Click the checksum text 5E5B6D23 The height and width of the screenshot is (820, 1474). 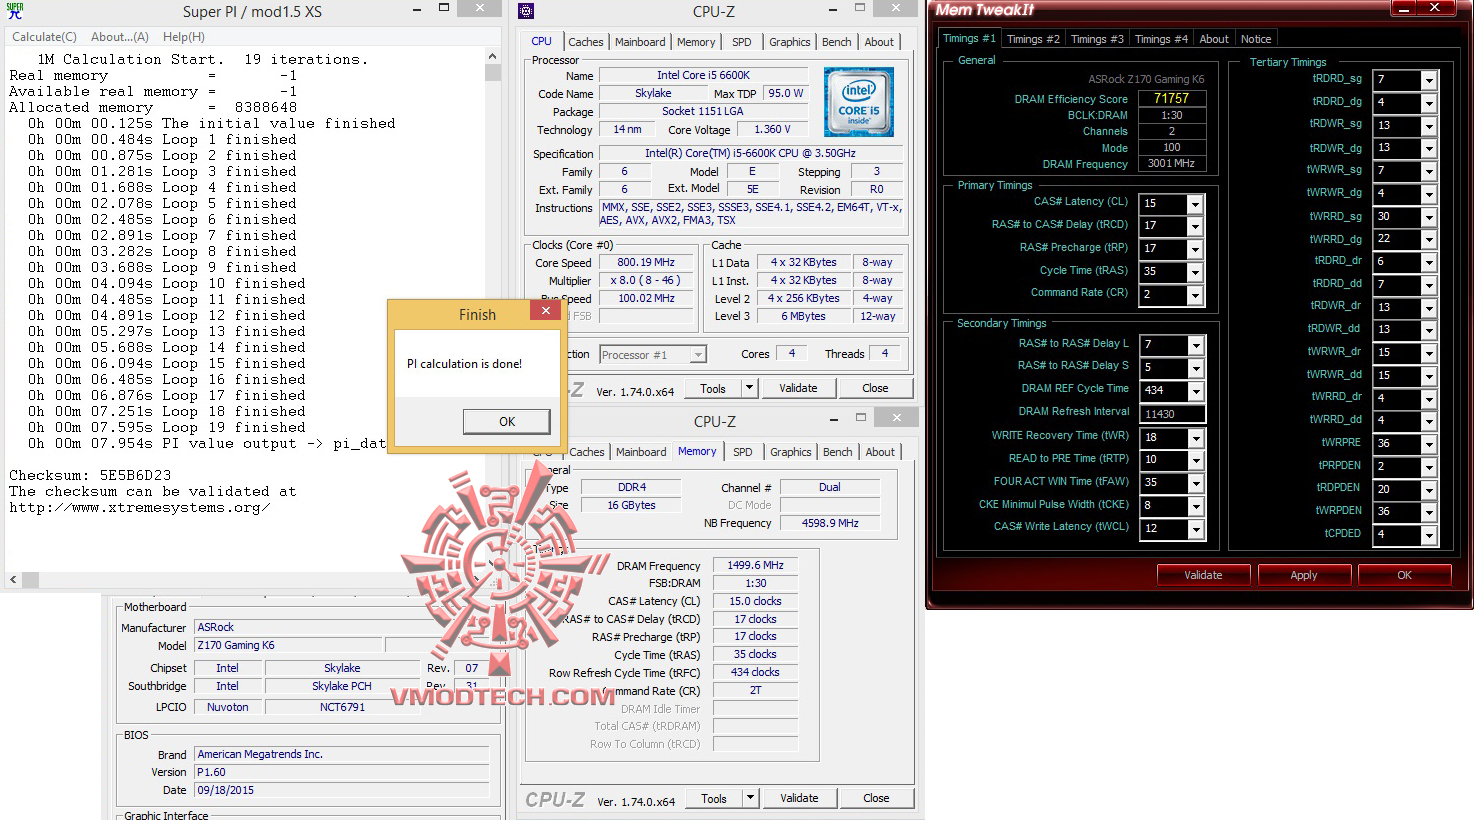135,475
